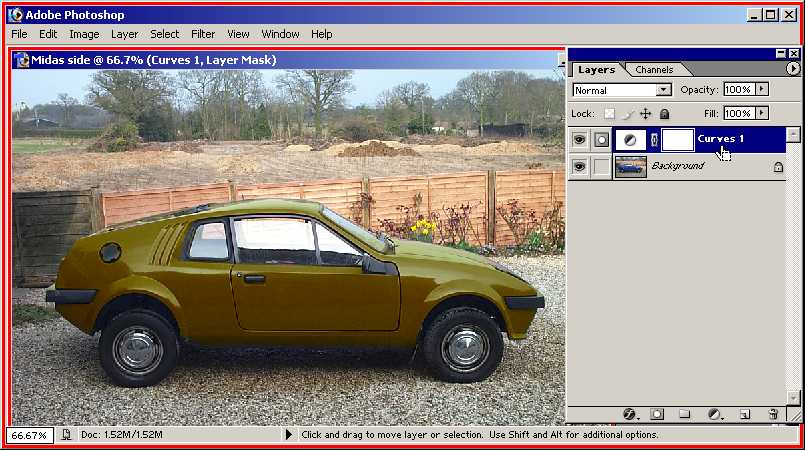This screenshot has width=805, height=450.
Task: Open the blend mode dropdown set to Normal
Action: (621, 90)
